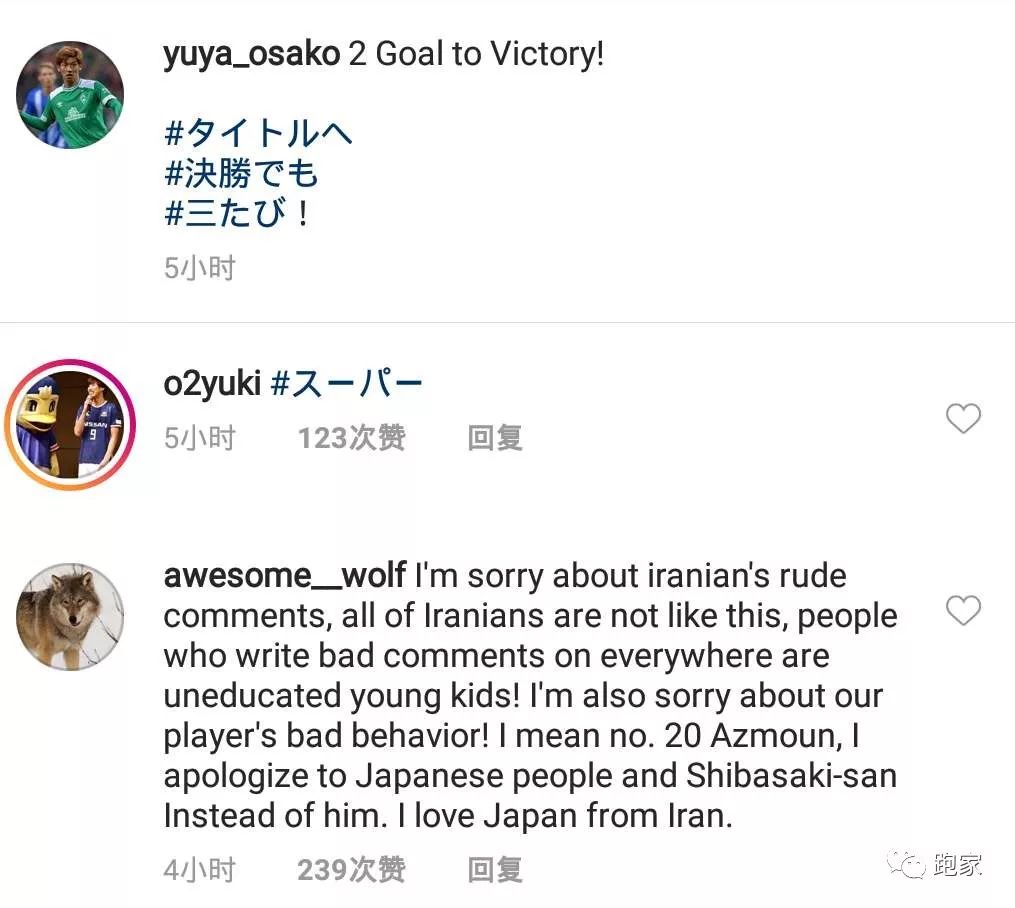Reply to the o2yuki comment
This screenshot has width=1015, height=908.
click(x=495, y=438)
